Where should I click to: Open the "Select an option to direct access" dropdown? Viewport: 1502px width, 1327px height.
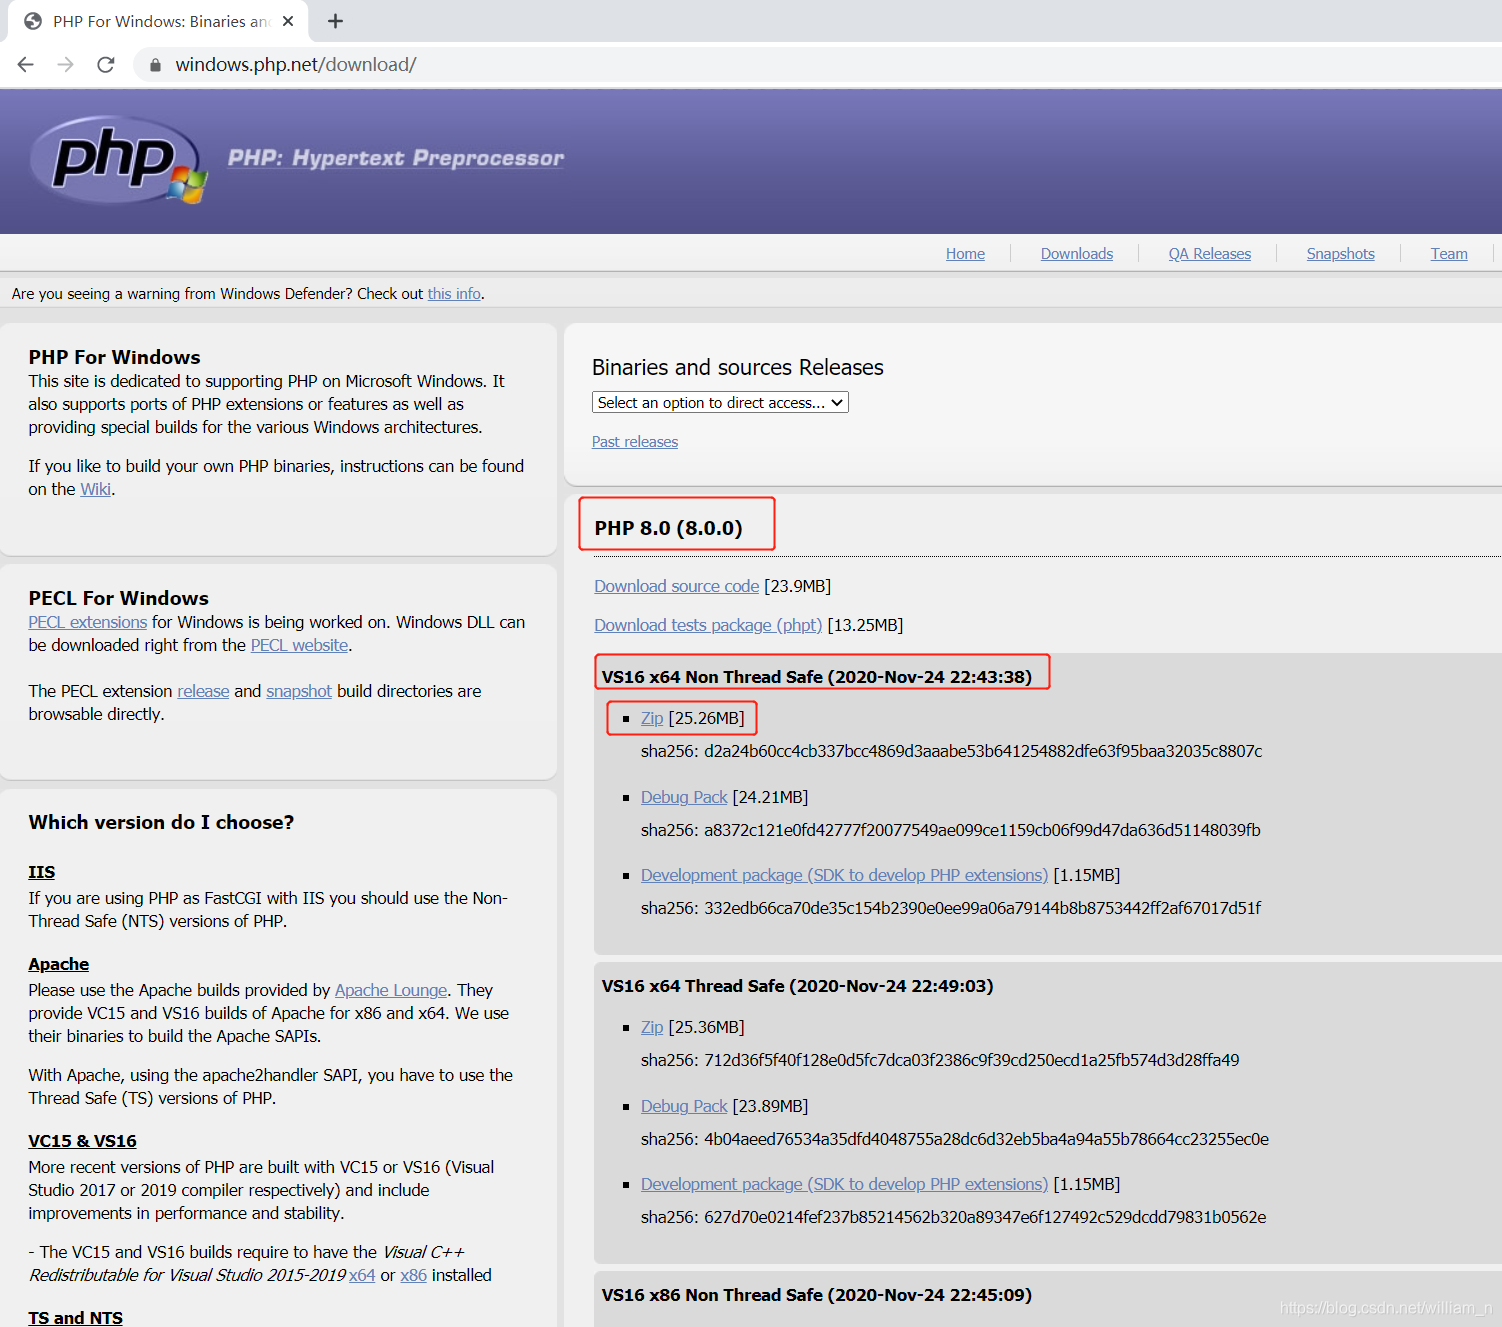(x=719, y=402)
